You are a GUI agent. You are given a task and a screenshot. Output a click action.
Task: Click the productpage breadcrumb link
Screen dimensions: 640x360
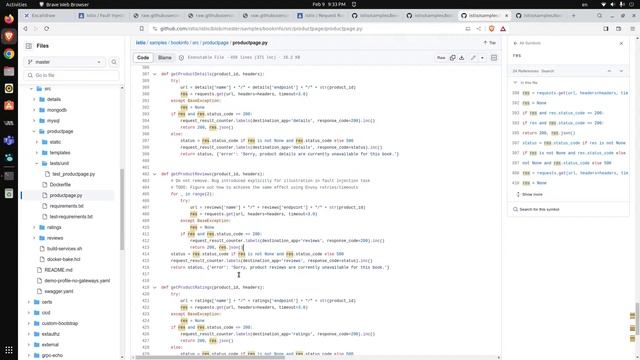coord(216,42)
